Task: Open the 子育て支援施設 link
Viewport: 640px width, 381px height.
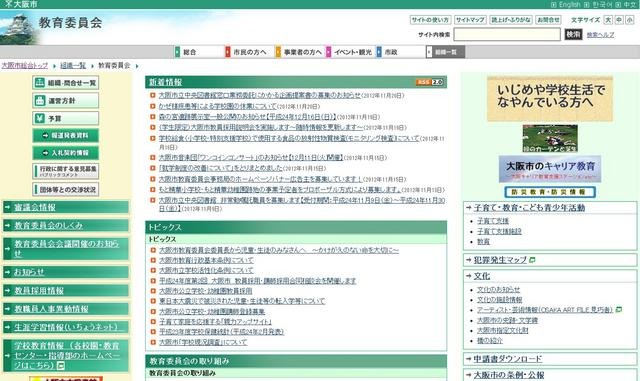Action: [x=500, y=232]
